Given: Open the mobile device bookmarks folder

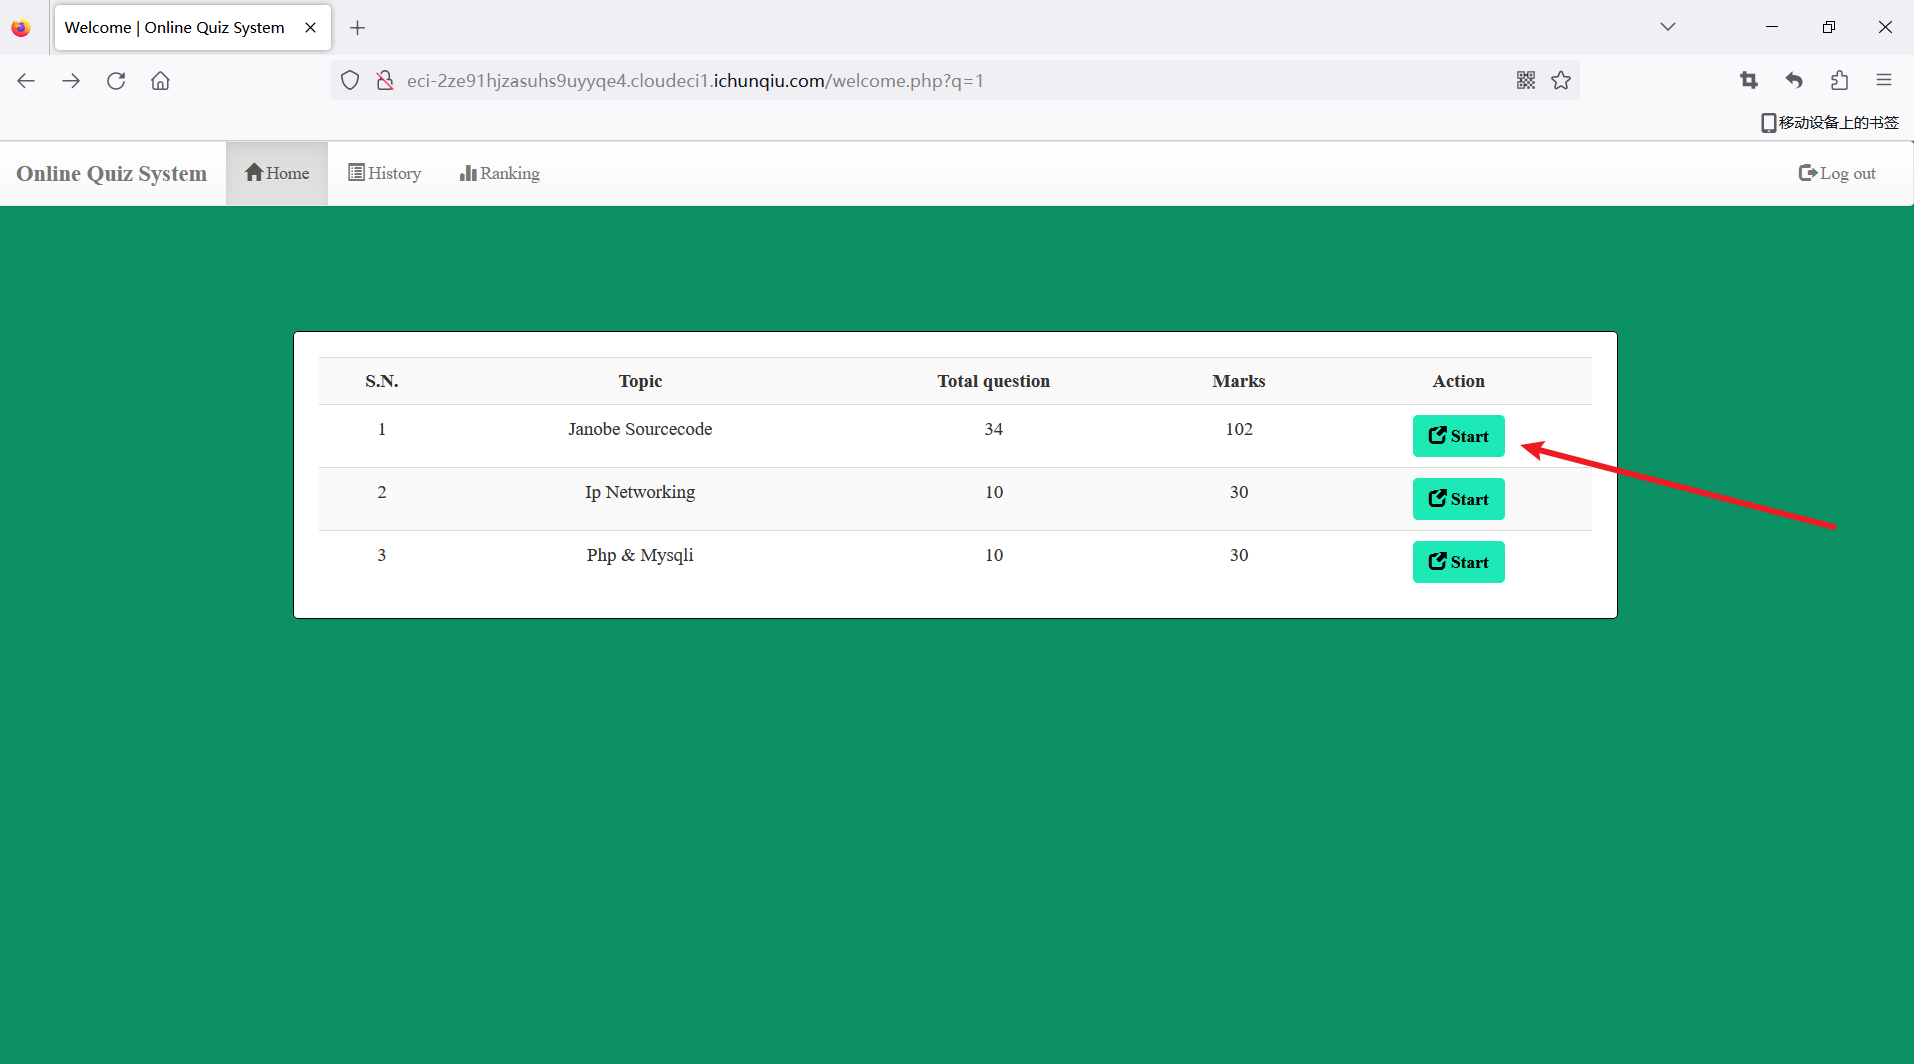Looking at the screenshot, I should coord(1830,122).
